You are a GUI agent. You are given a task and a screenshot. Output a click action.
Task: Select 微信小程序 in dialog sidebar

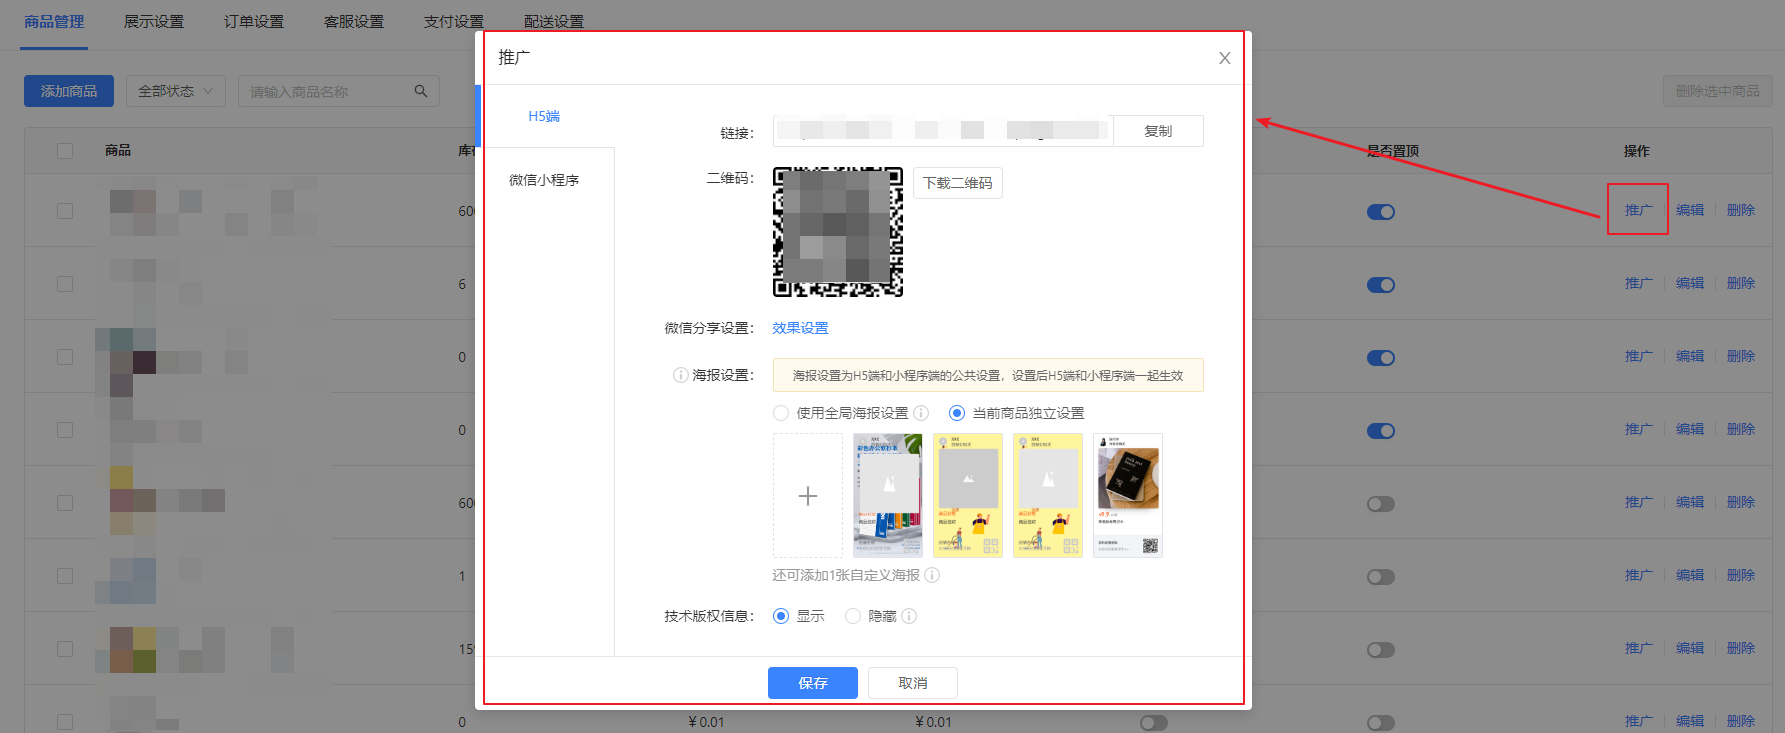(545, 180)
